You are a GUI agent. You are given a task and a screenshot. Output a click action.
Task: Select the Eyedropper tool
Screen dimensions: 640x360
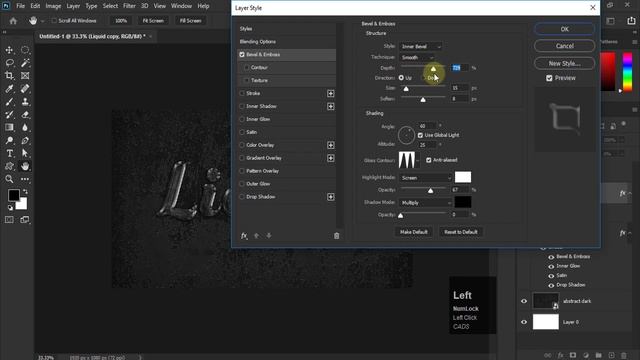coord(9,89)
